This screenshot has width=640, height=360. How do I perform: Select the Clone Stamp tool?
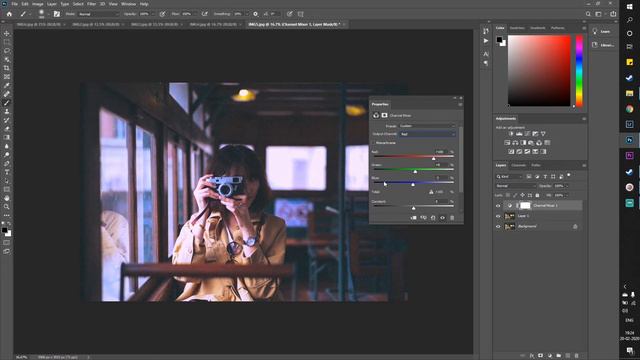click(7, 111)
